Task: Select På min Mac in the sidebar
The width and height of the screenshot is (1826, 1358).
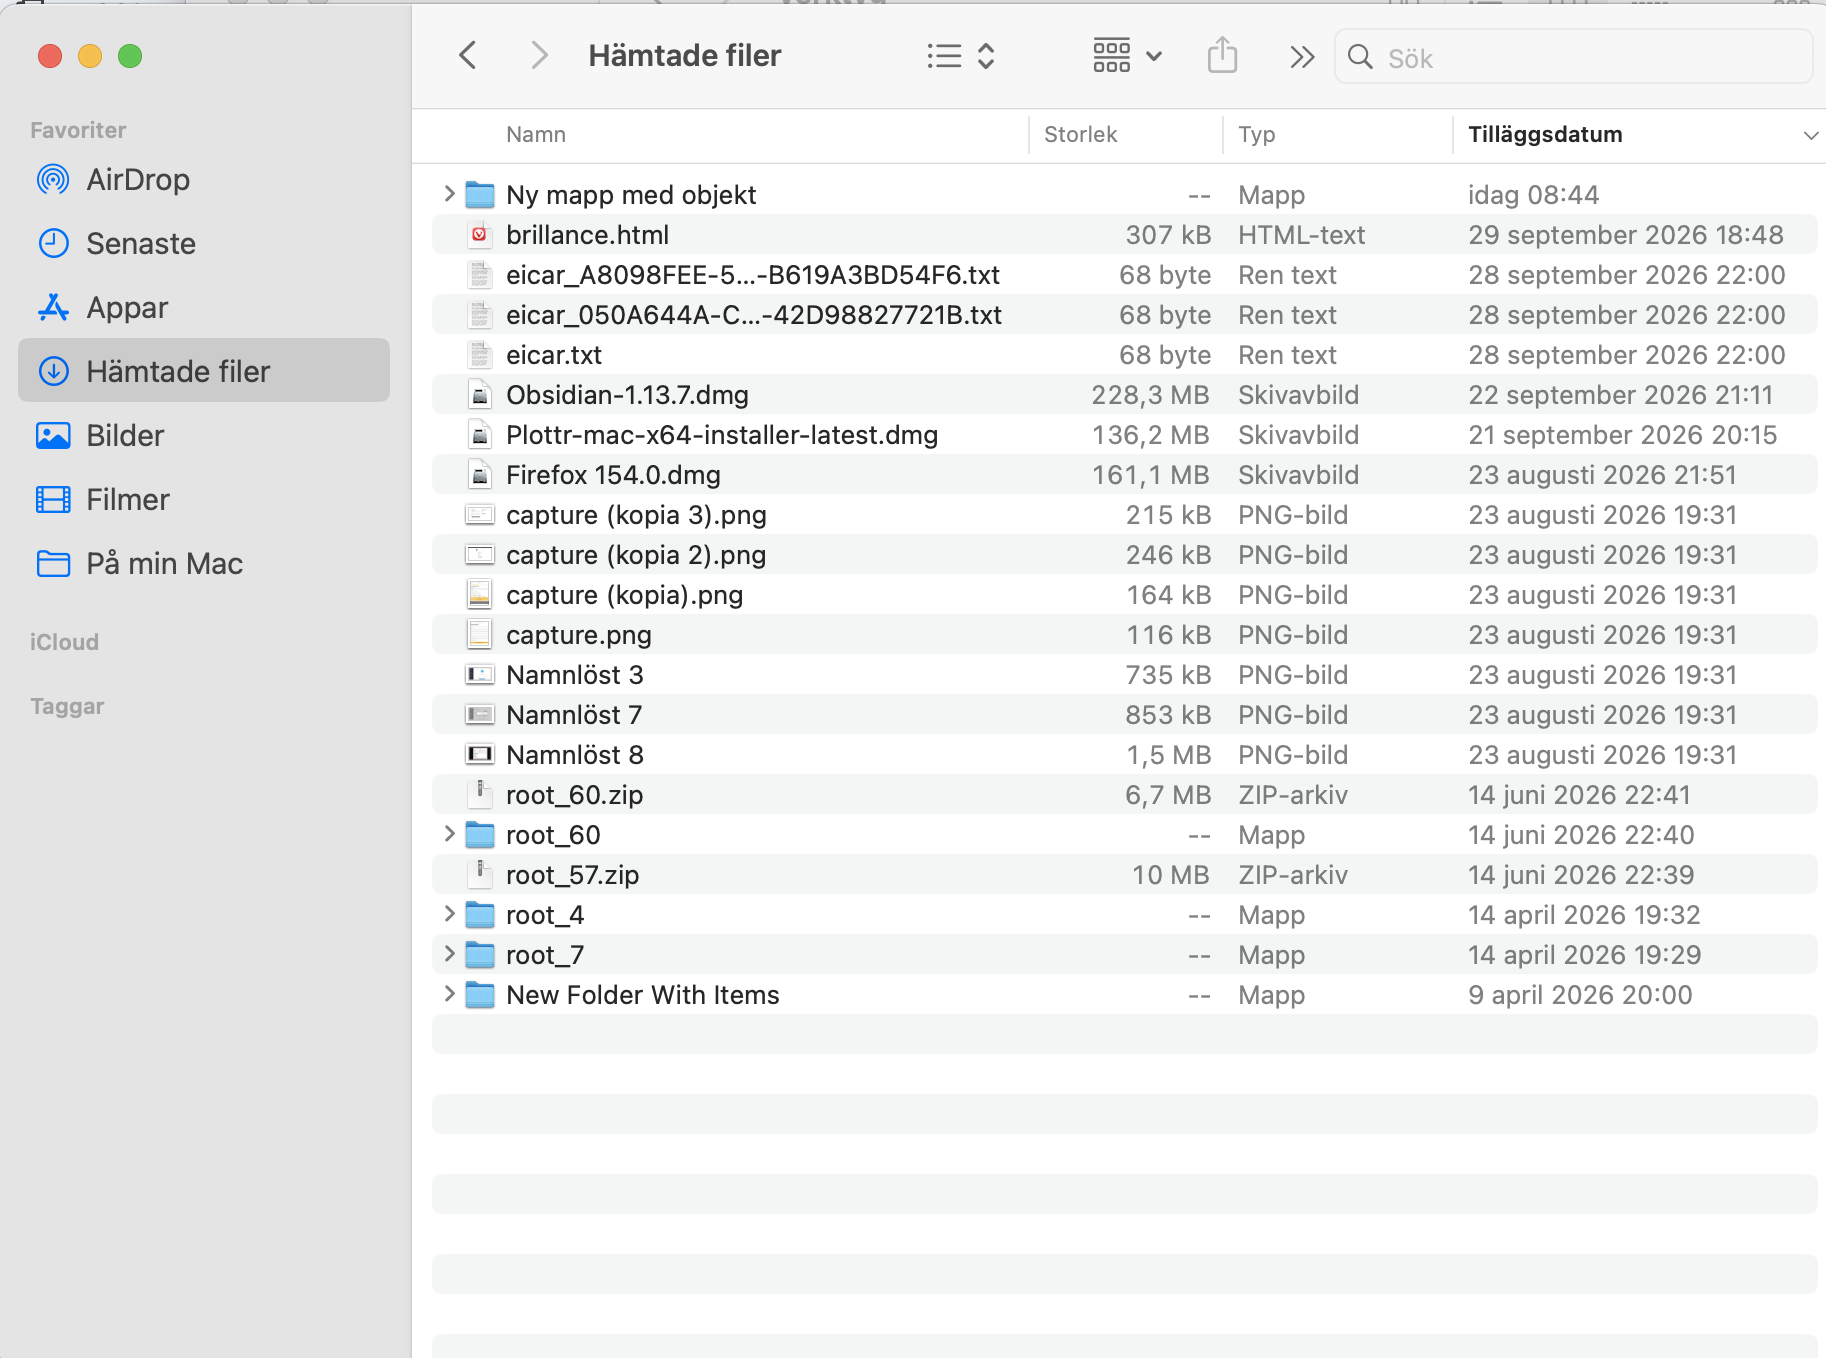Action: click(204, 564)
